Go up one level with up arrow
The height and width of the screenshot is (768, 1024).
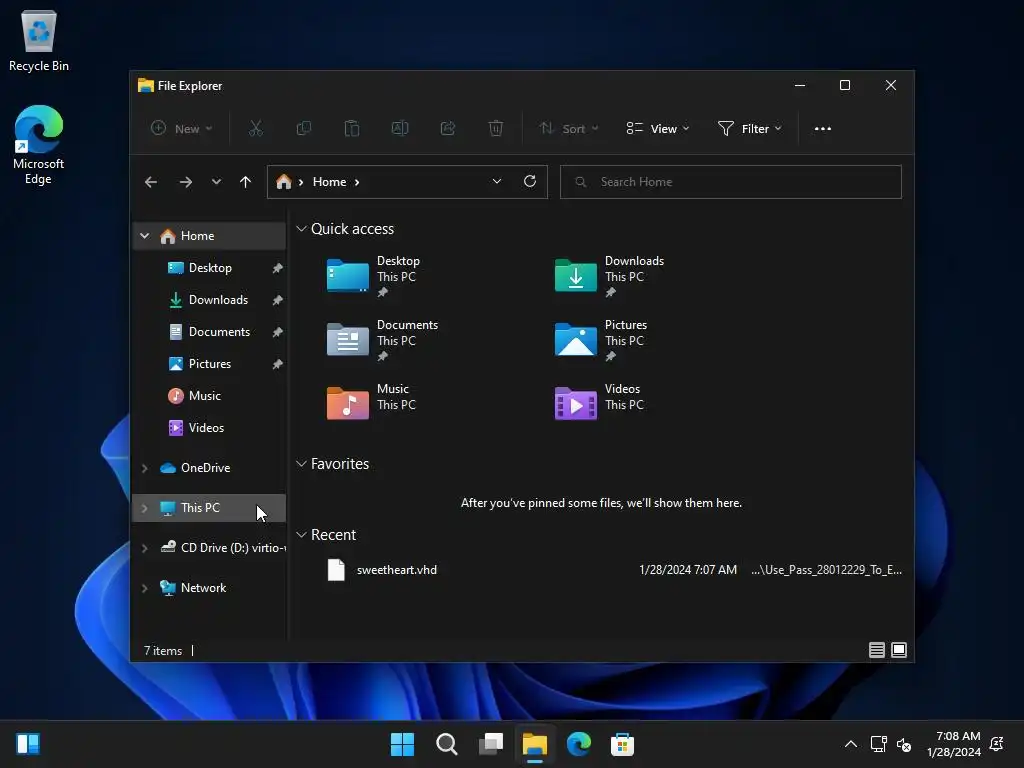(246, 182)
